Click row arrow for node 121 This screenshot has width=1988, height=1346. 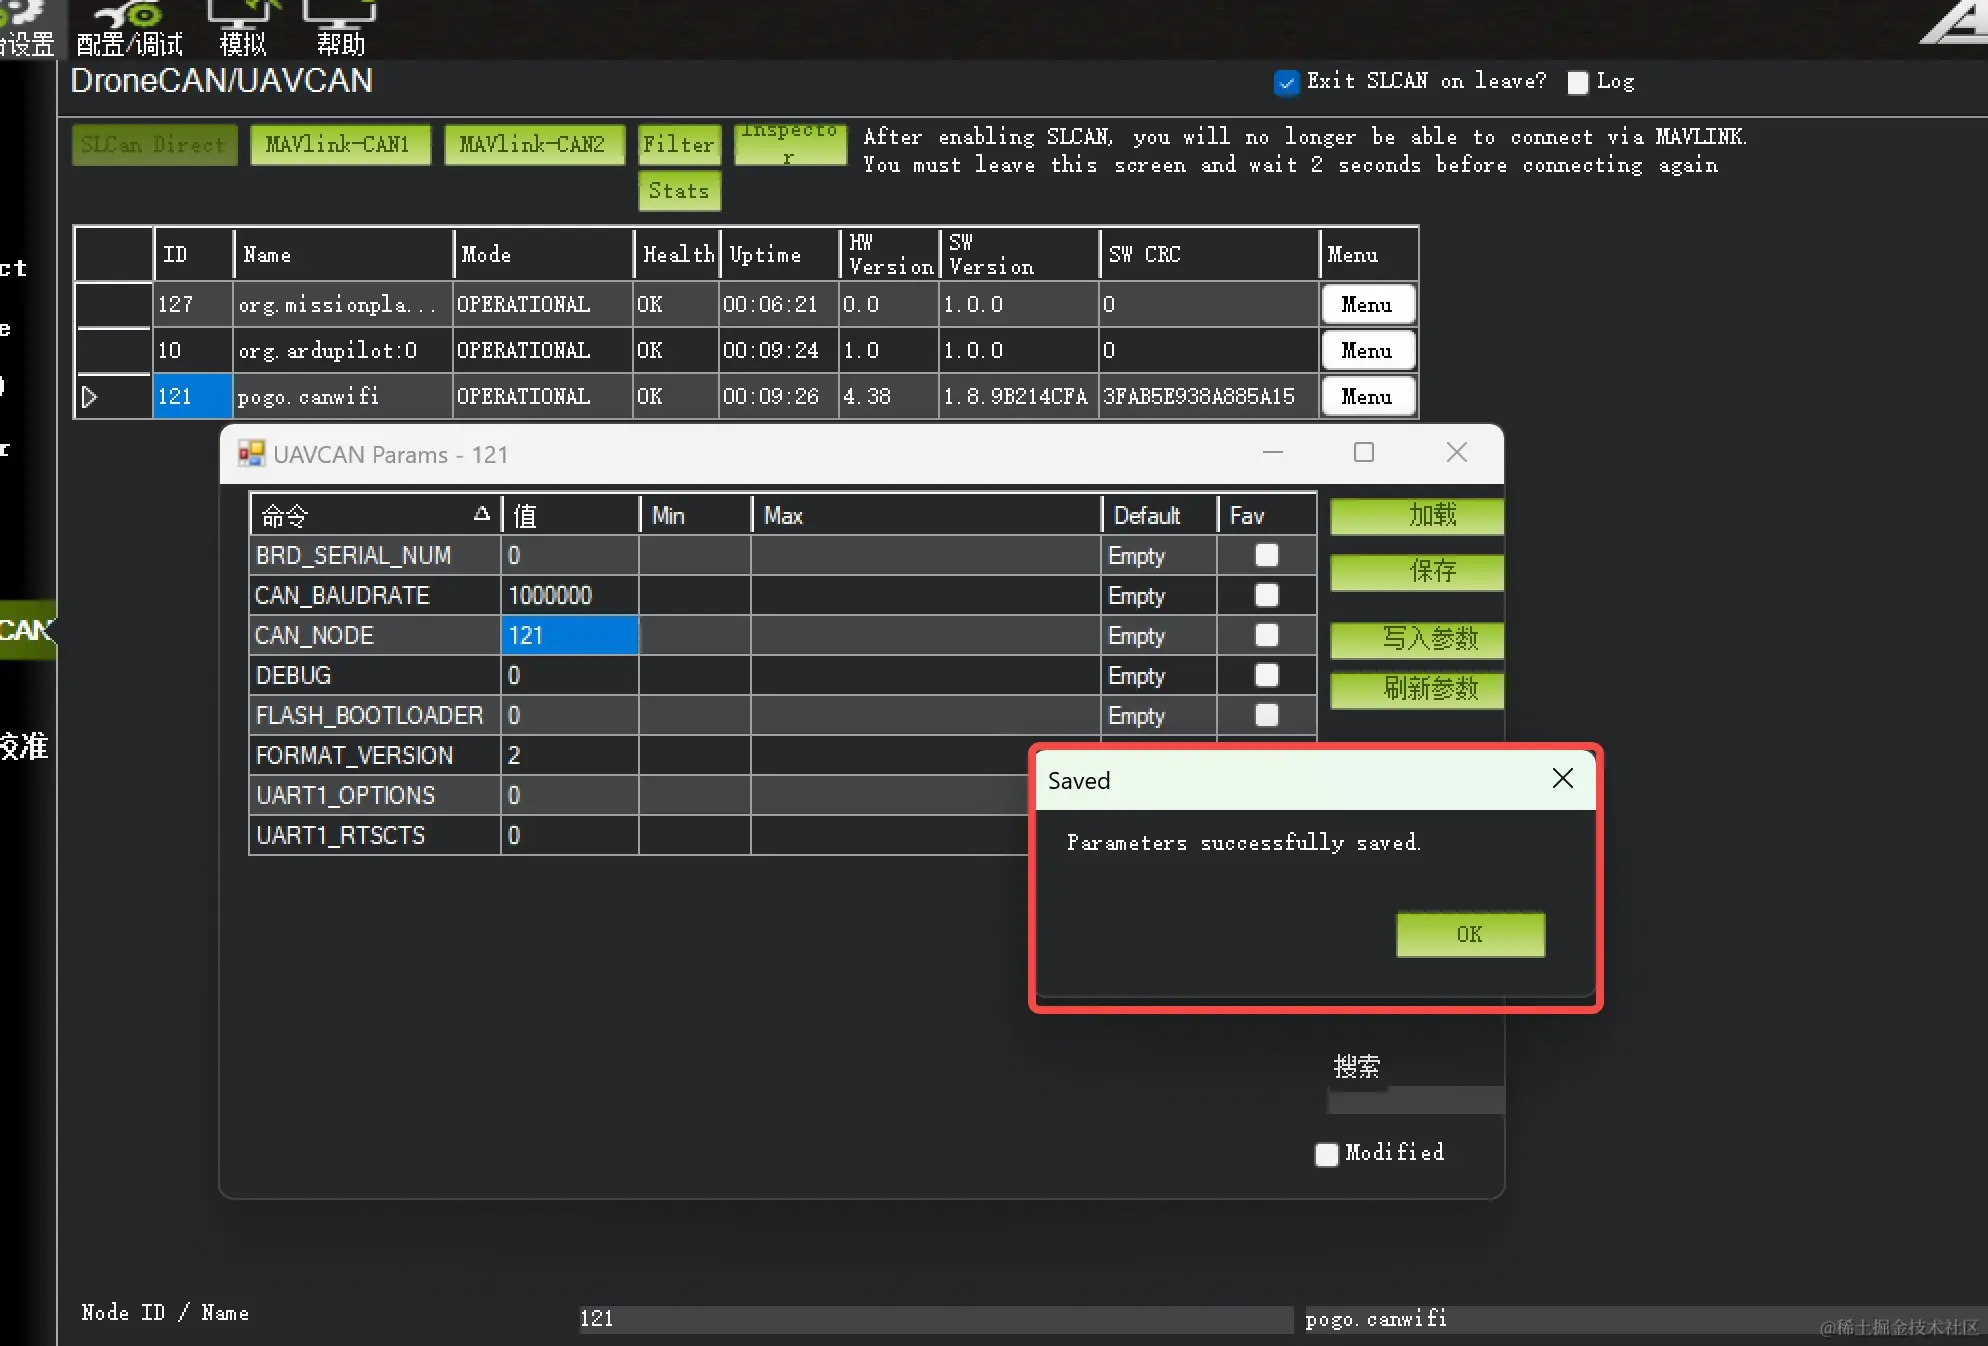point(90,397)
